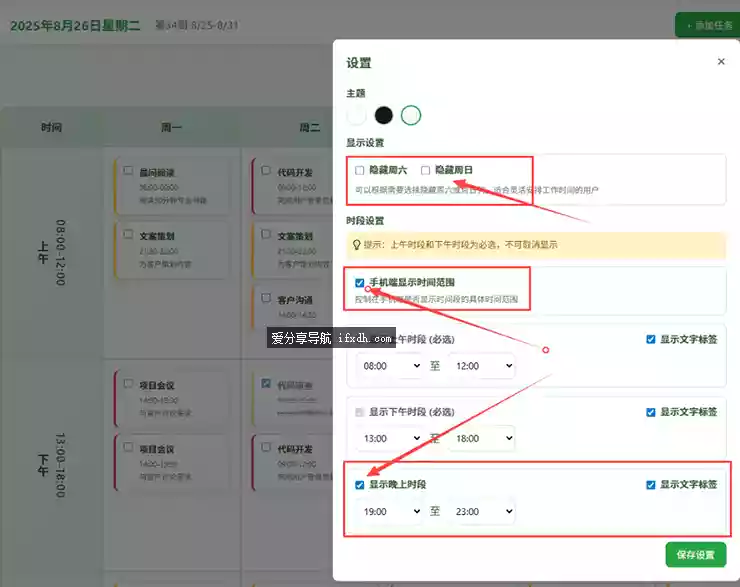
Task: Enable the 隐藏周六 checkbox
Action: click(360, 170)
